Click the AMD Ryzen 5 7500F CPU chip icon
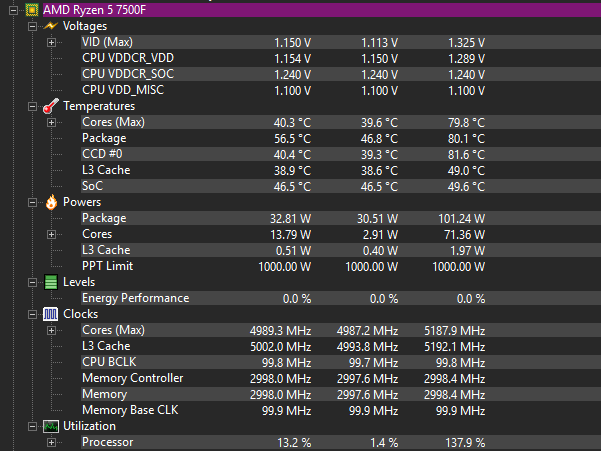601x451 pixels. coord(32,10)
